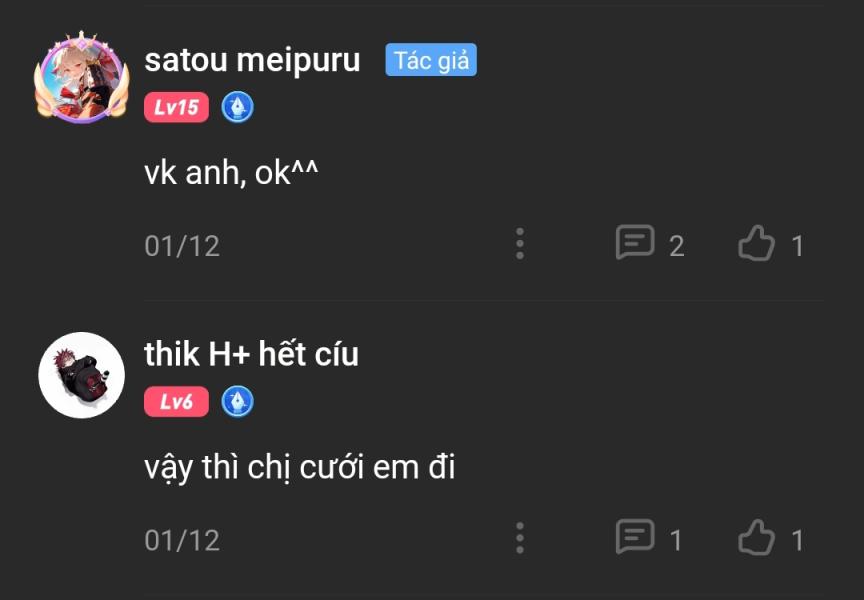Screen dimensions: 864x600
Task: Tap the 01/12 date under satou meipuru's comment
Action: click(182, 246)
